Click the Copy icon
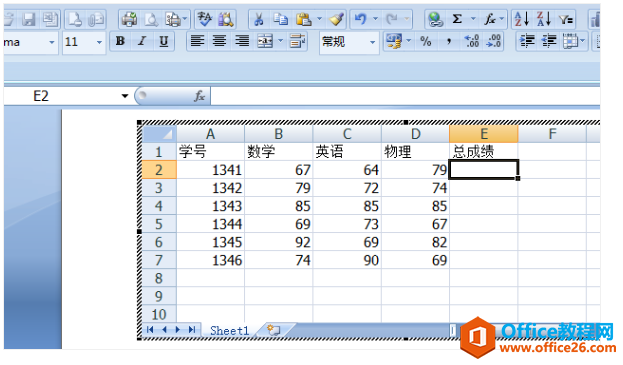The image size is (623, 365). coord(281,19)
